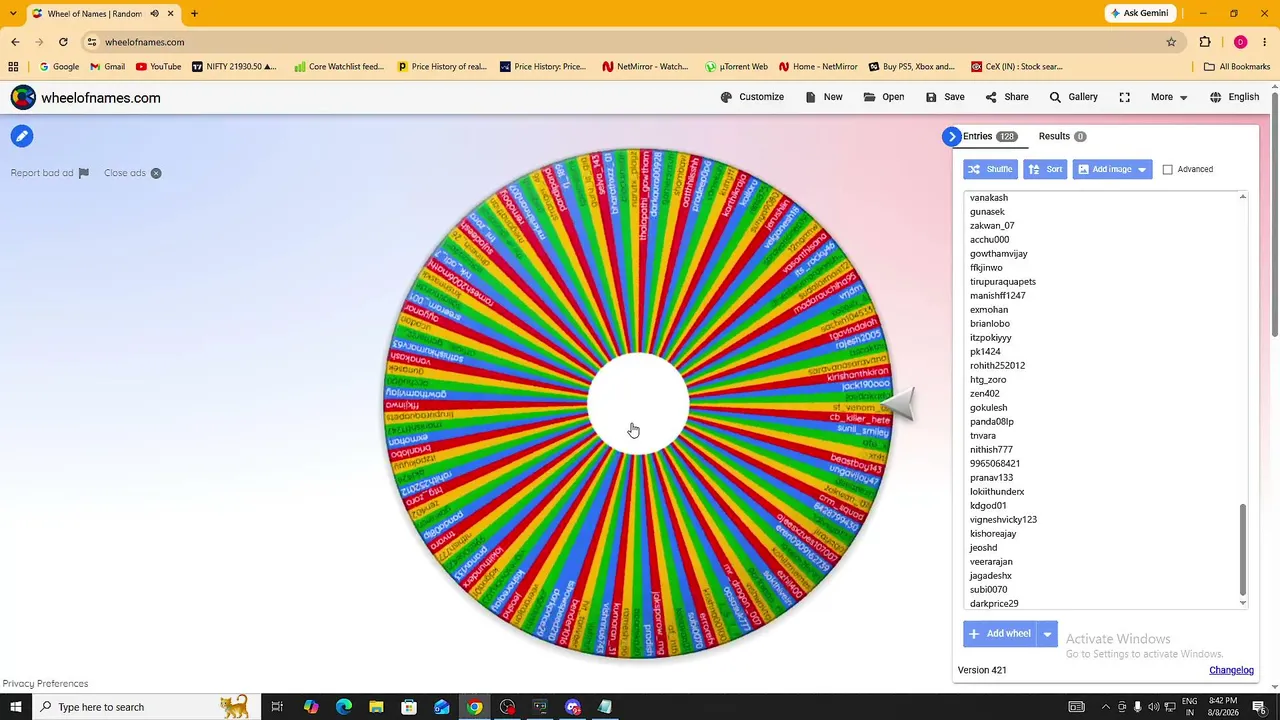Show hidden tray icons chevron

(1105, 707)
